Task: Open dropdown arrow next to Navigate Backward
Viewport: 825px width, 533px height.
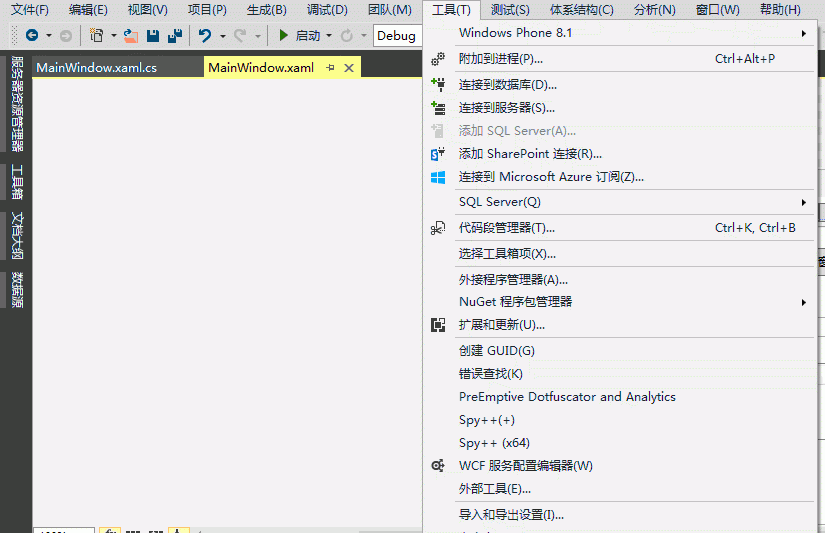Action: click(49, 36)
